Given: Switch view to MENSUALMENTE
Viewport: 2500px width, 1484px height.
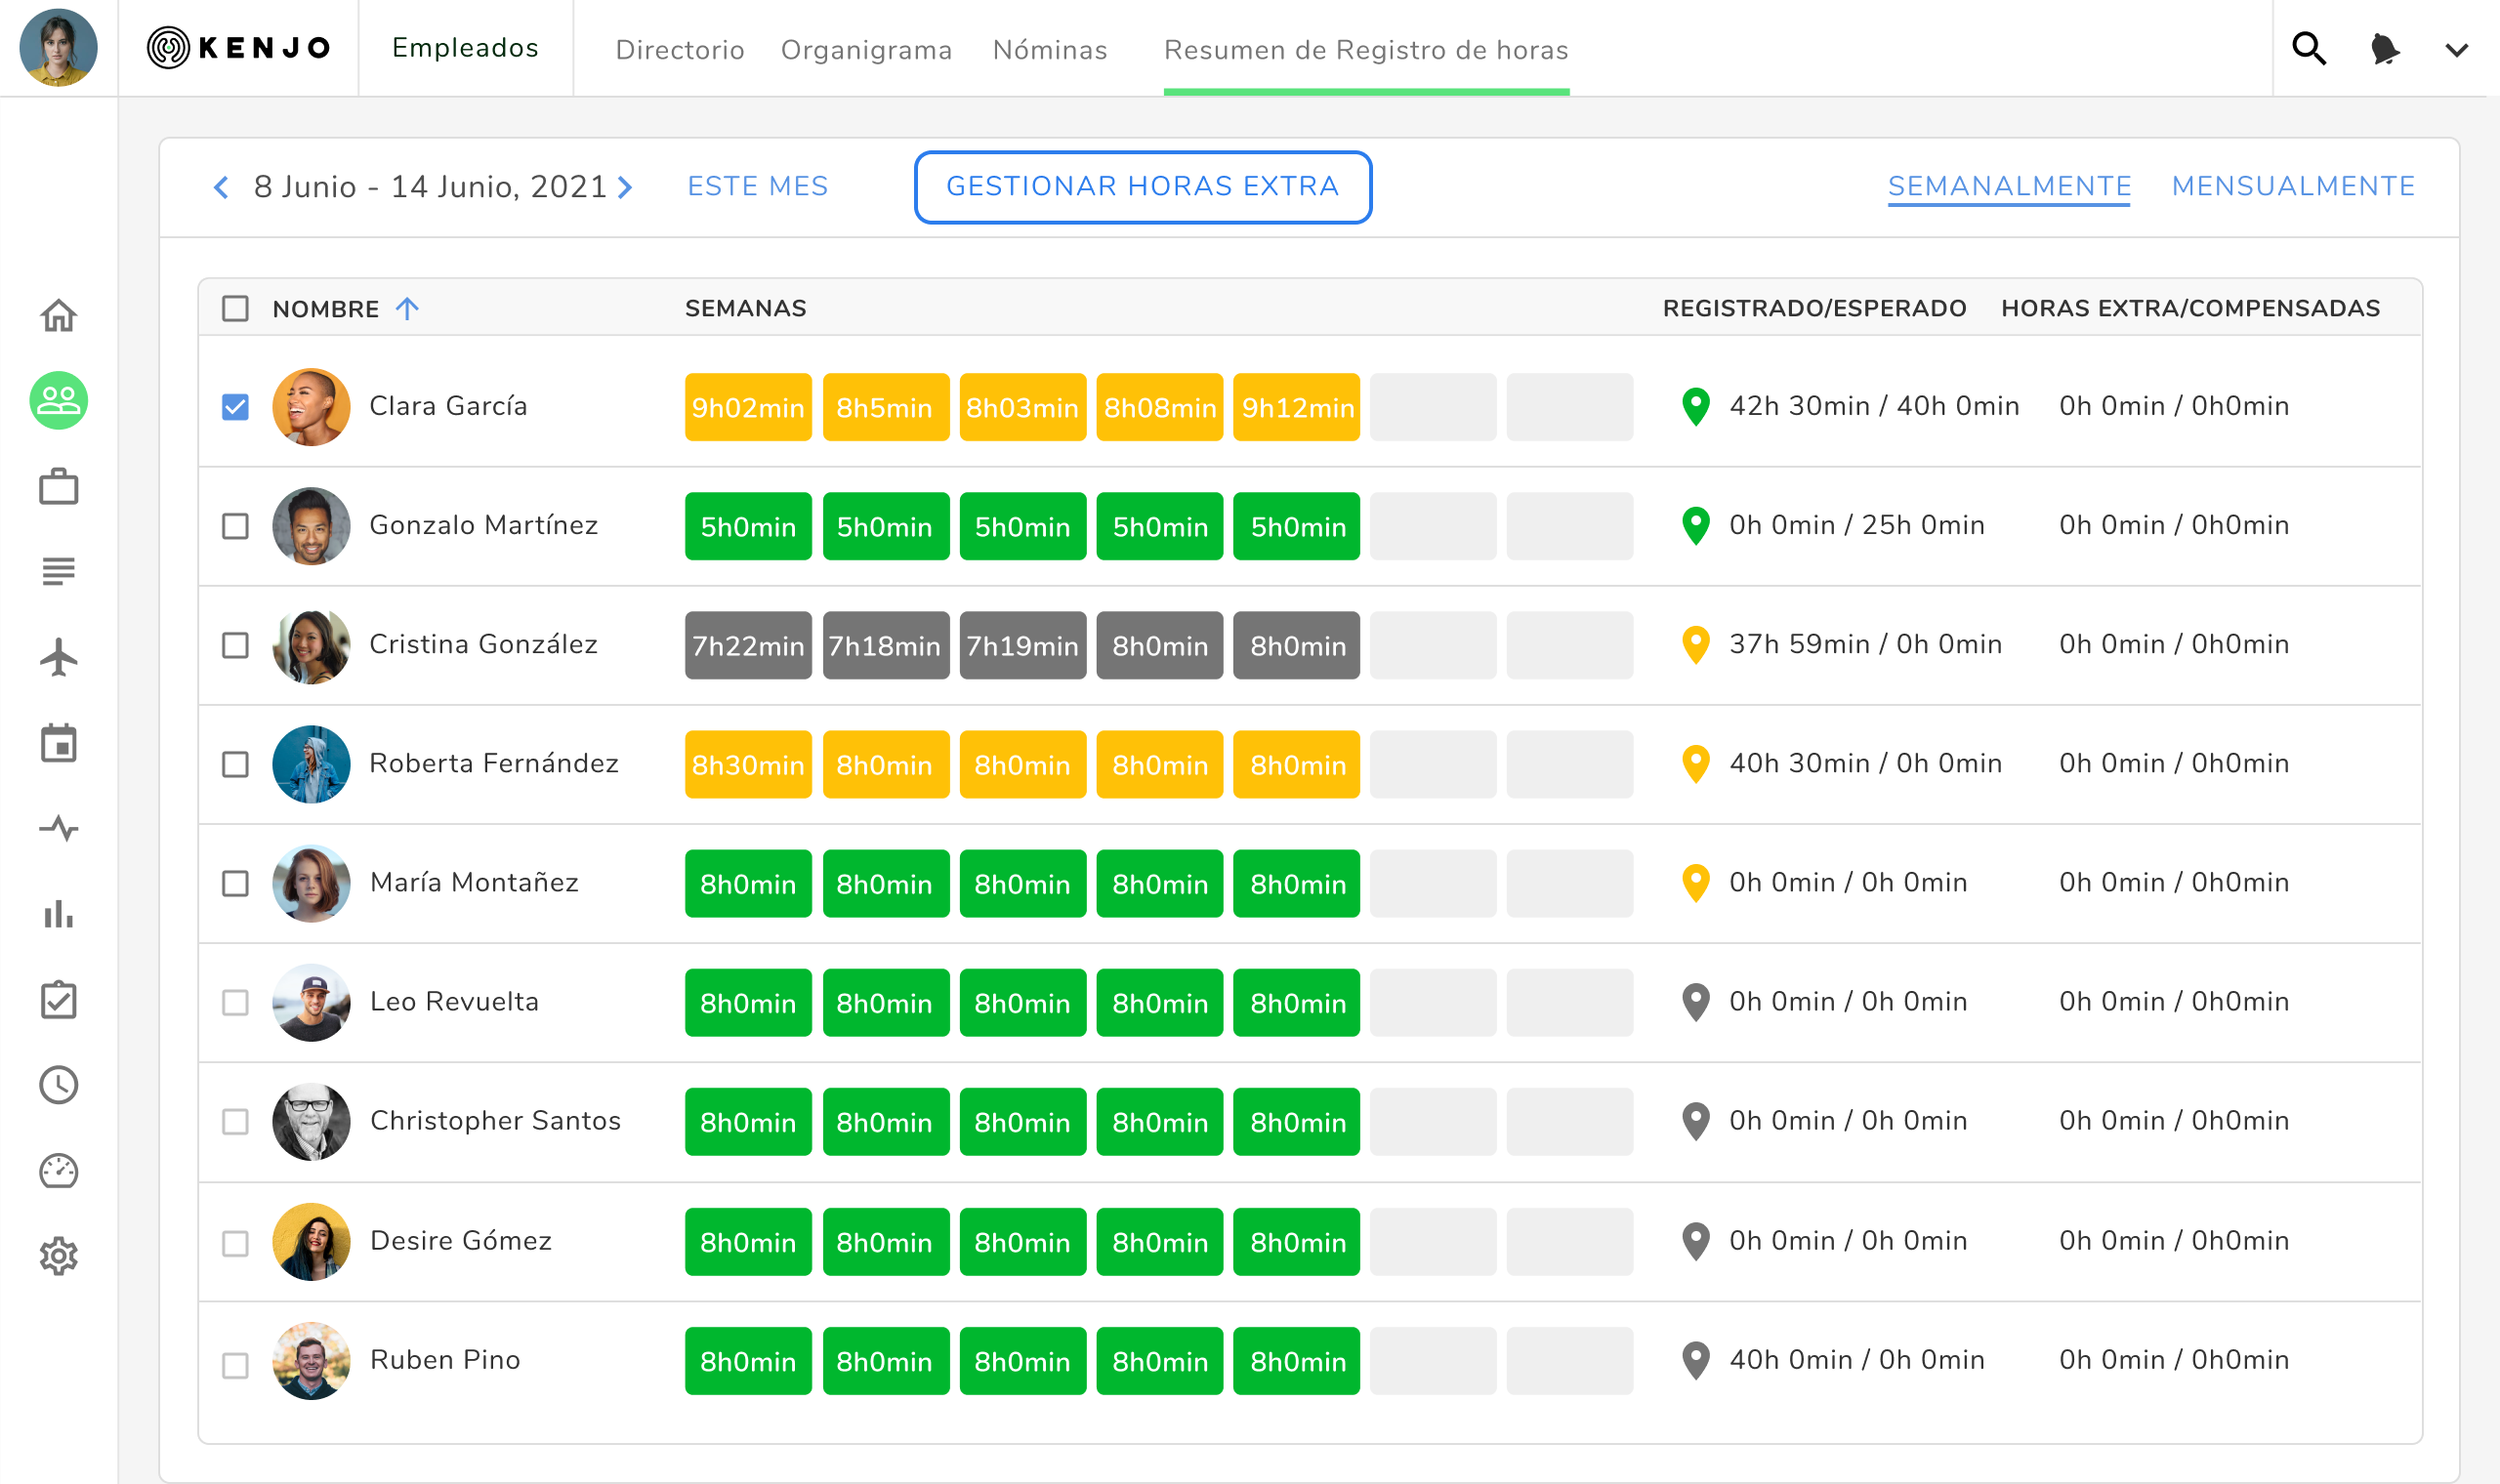Looking at the screenshot, I should click(x=2292, y=186).
